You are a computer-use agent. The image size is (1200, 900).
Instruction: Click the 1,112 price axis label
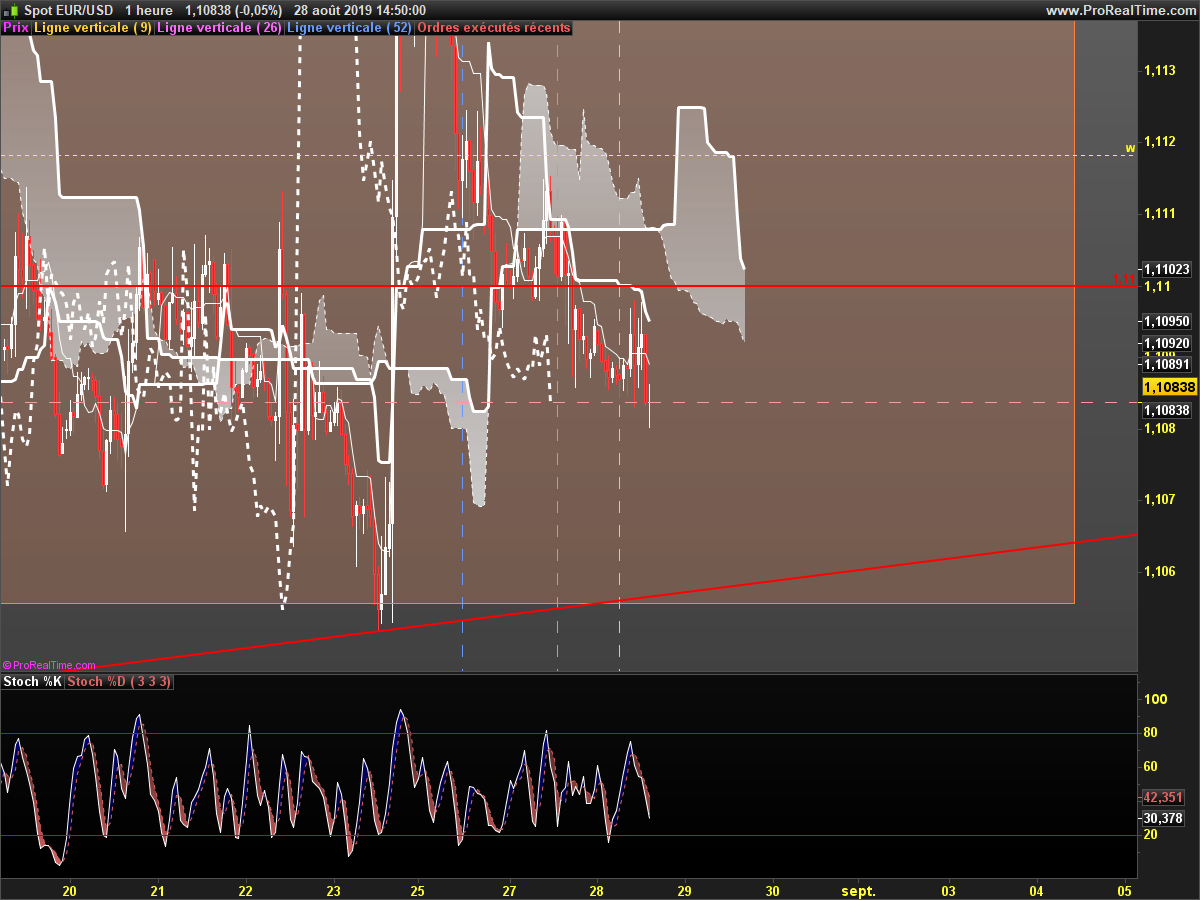1159,141
